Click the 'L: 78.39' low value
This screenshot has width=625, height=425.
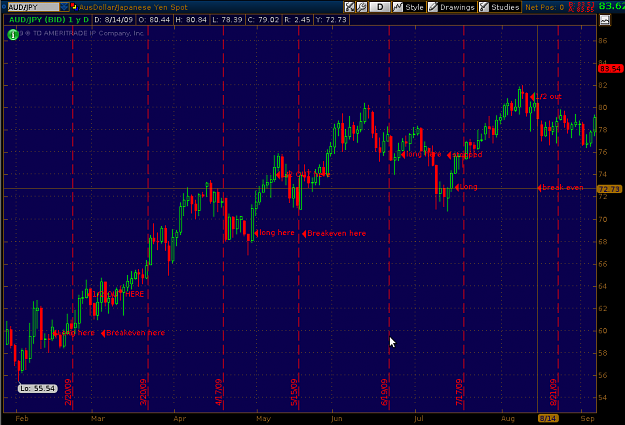[228, 20]
